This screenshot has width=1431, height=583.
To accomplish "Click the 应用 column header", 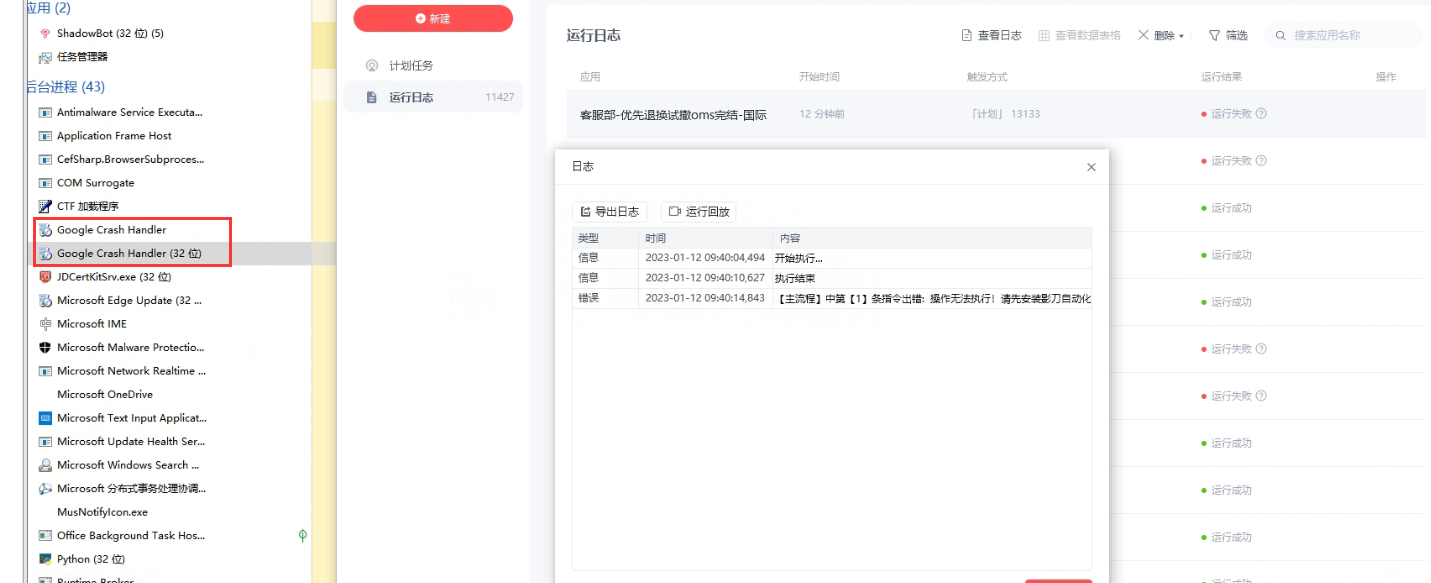I will [x=590, y=77].
